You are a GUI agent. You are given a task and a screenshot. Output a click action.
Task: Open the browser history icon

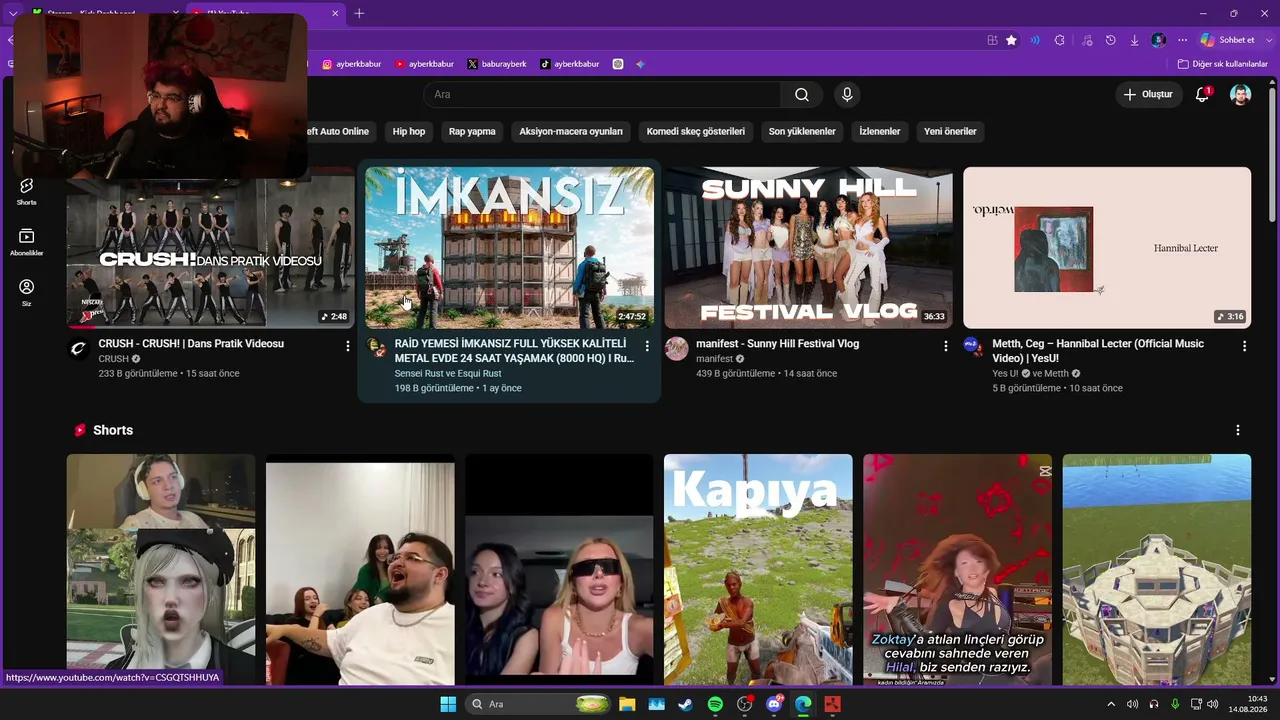click(x=1110, y=40)
